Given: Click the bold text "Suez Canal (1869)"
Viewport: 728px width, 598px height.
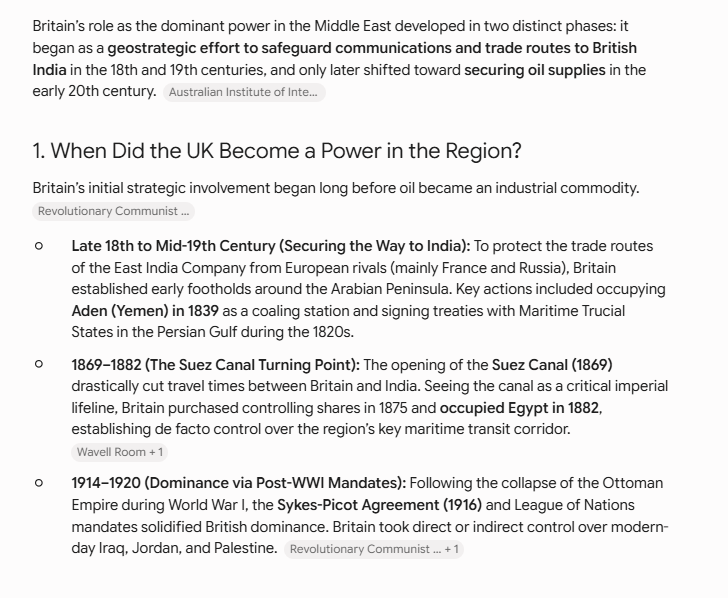Looking at the screenshot, I should point(552,365).
